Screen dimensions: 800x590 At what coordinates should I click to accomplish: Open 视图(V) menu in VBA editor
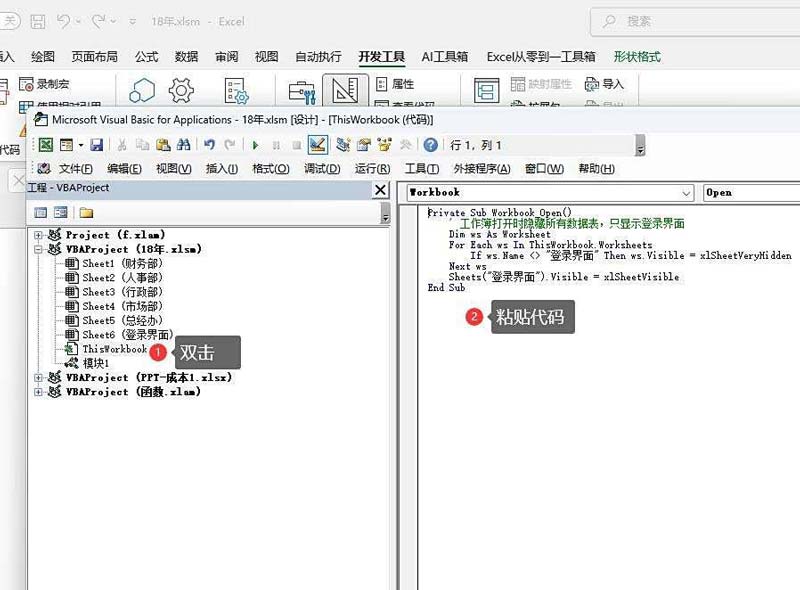[173, 168]
